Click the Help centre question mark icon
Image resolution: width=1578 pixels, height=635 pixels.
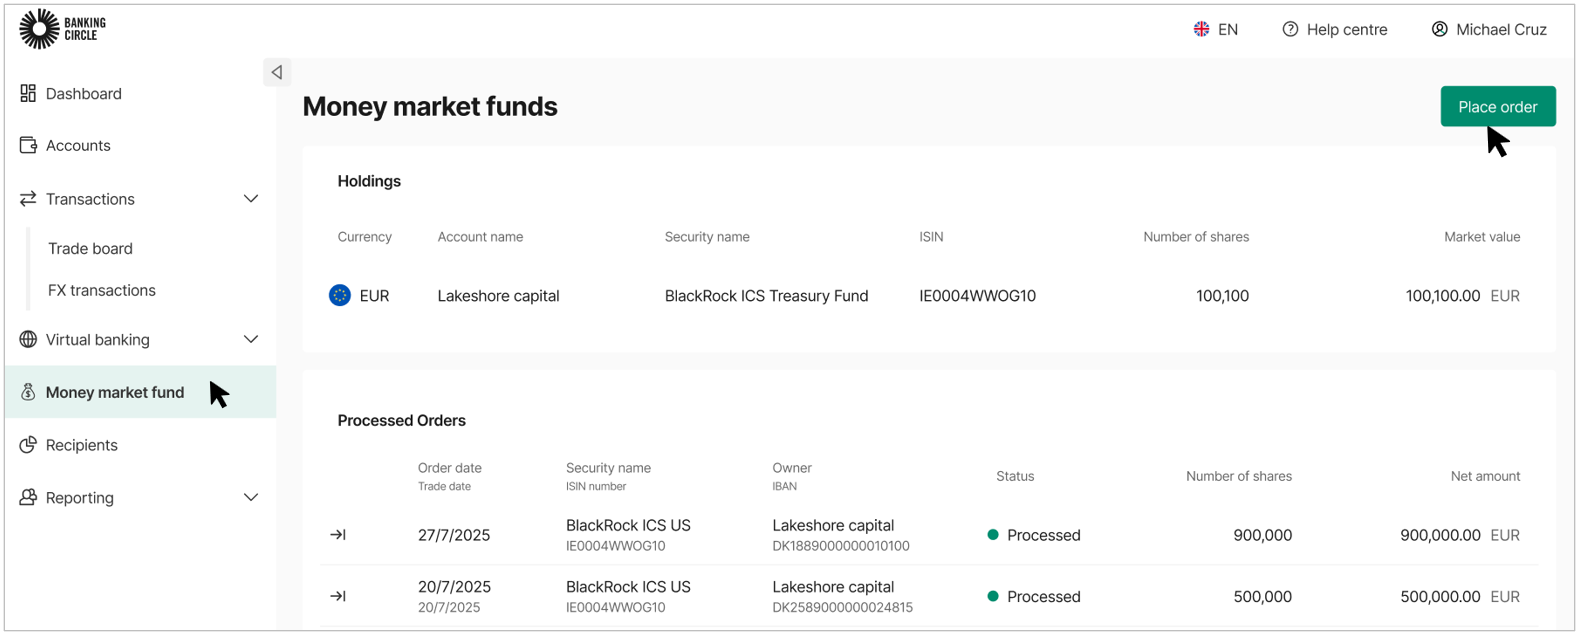coord(1290,29)
